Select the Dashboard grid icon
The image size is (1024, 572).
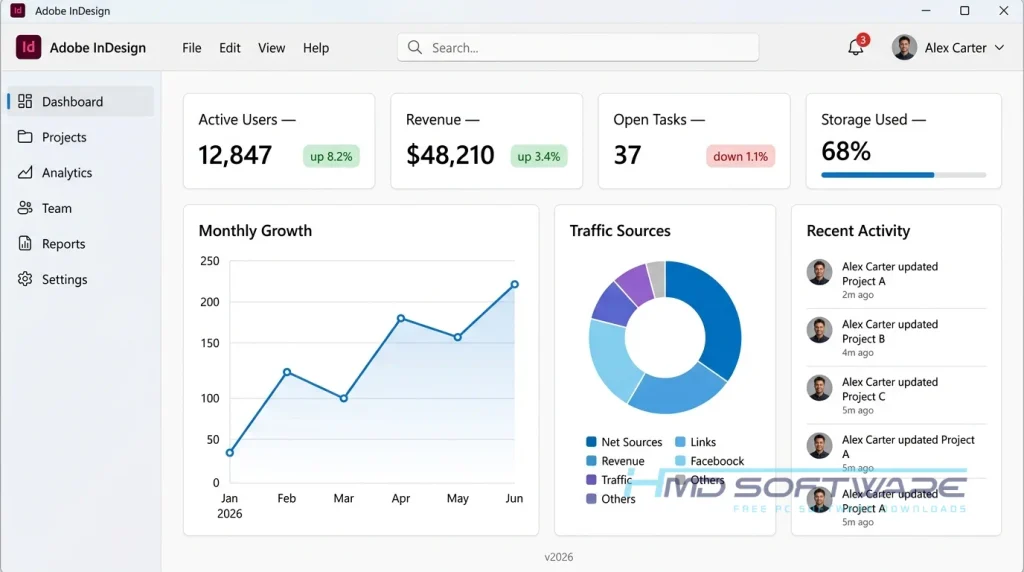tap(25, 101)
